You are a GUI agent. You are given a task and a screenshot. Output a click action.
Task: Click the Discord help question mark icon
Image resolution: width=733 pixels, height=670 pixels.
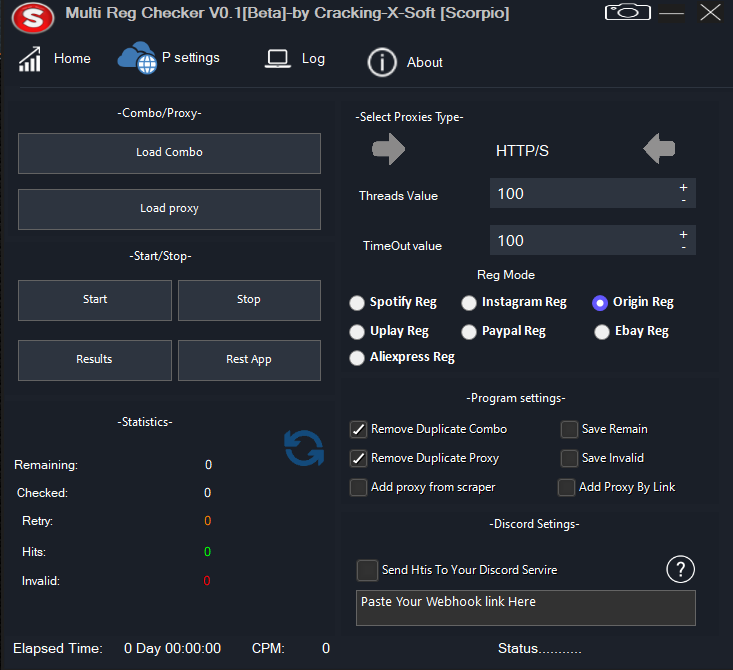(680, 569)
